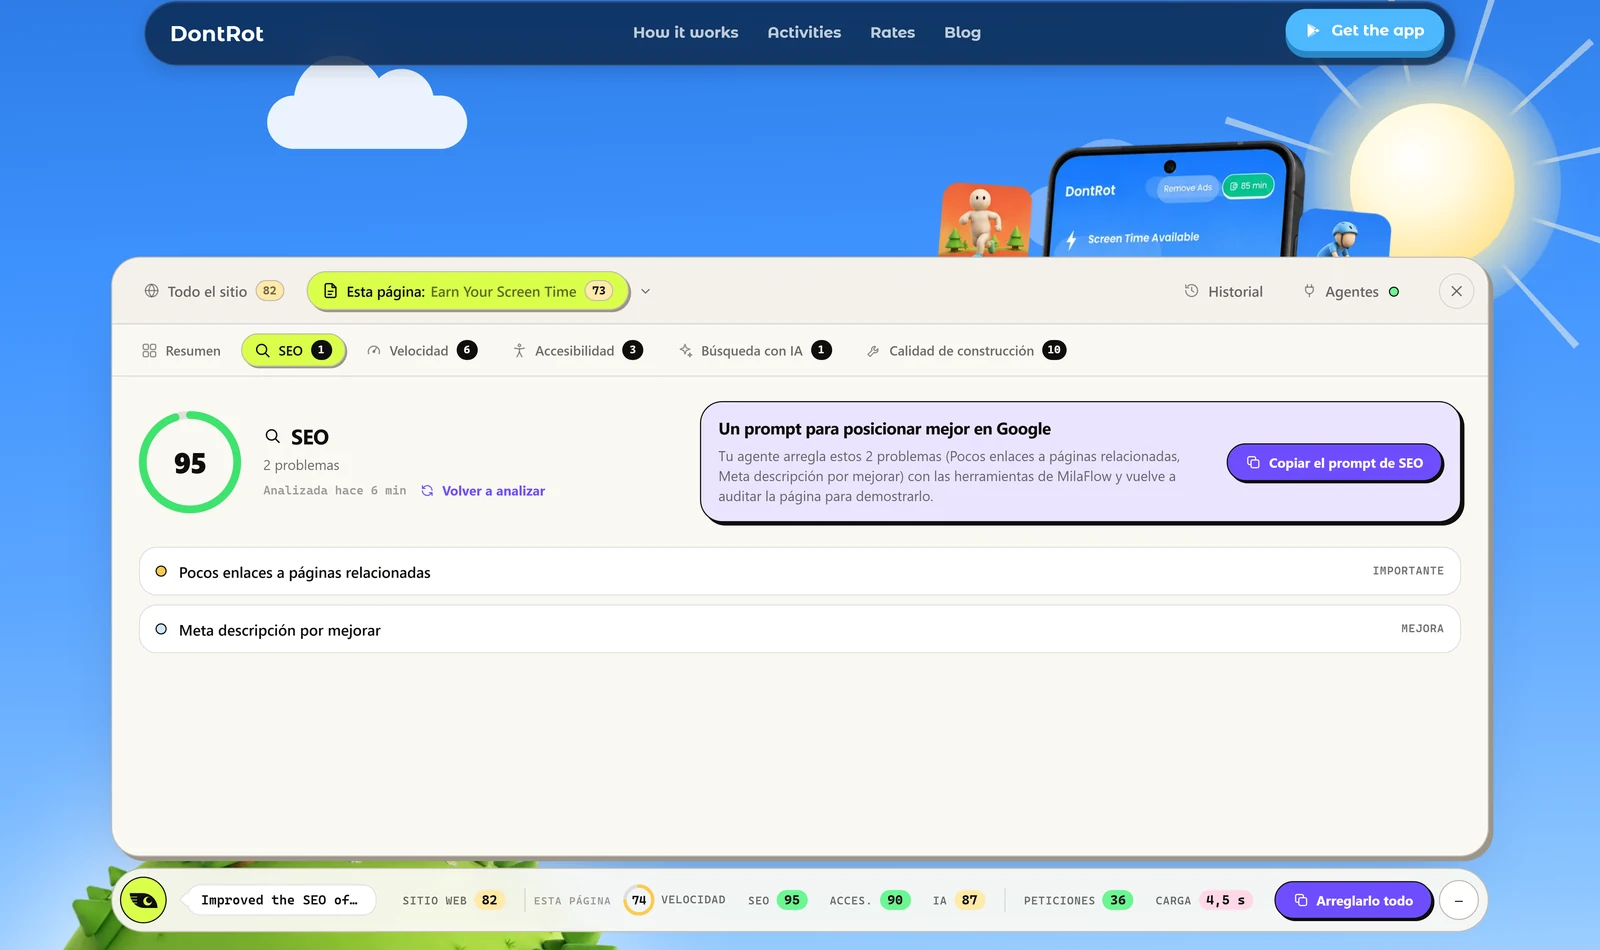This screenshot has height=950, width=1600.
Task: Click the 95 SEO score ring
Action: 190,462
